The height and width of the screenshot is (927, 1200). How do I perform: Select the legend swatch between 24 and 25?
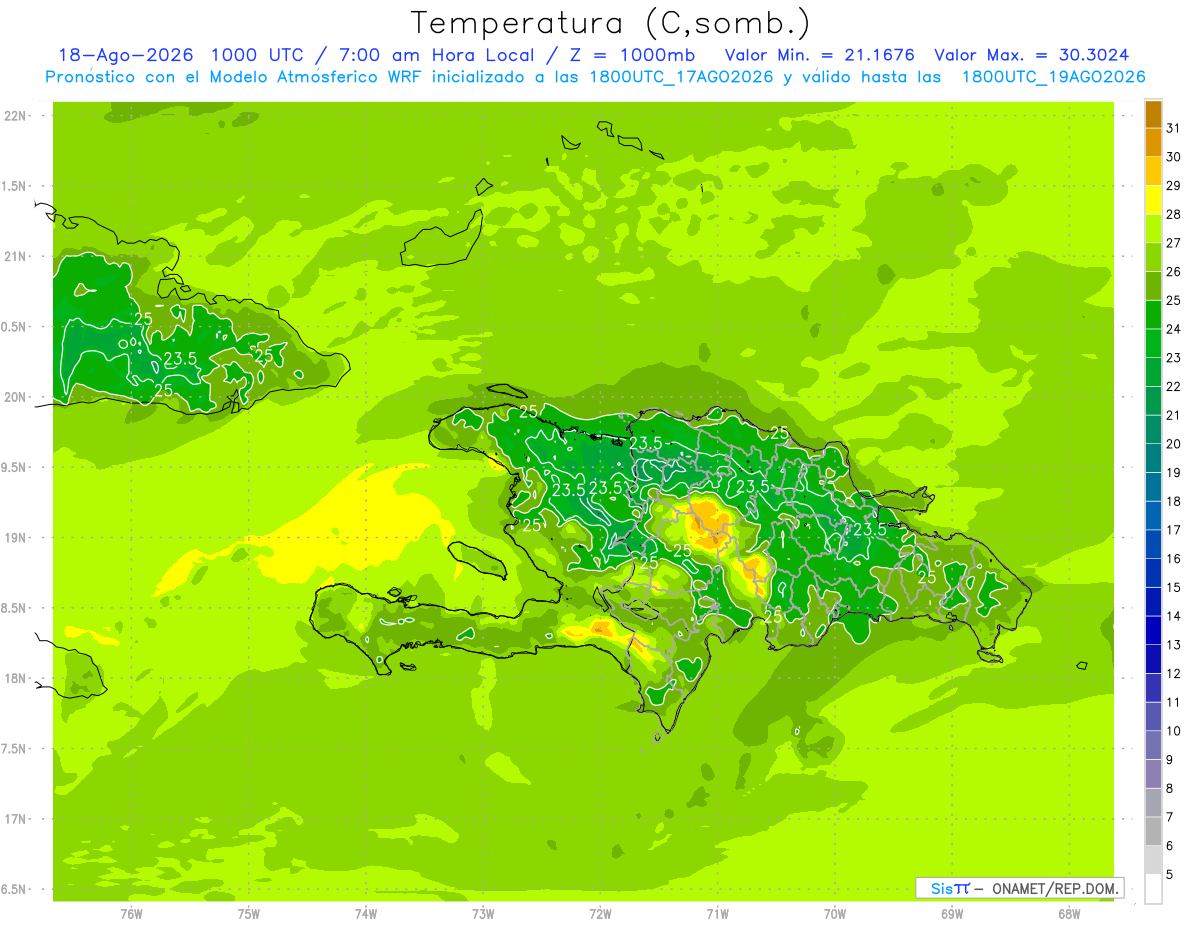tap(1153, 314)
